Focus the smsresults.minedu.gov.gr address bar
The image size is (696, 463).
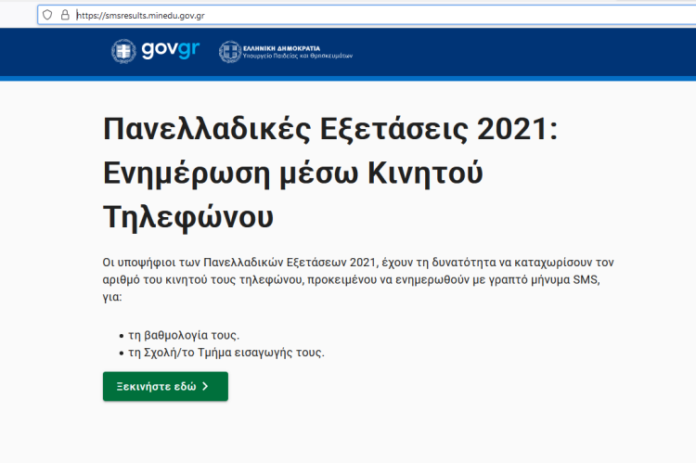pos(300,15)
